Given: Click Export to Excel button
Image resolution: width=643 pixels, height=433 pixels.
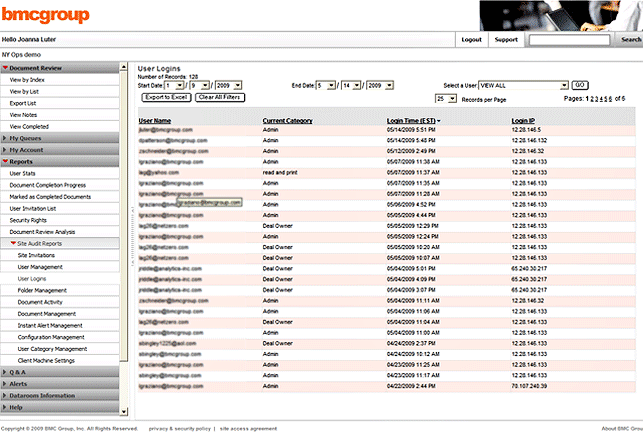Looking at the screenshot, I should [166, 97].
